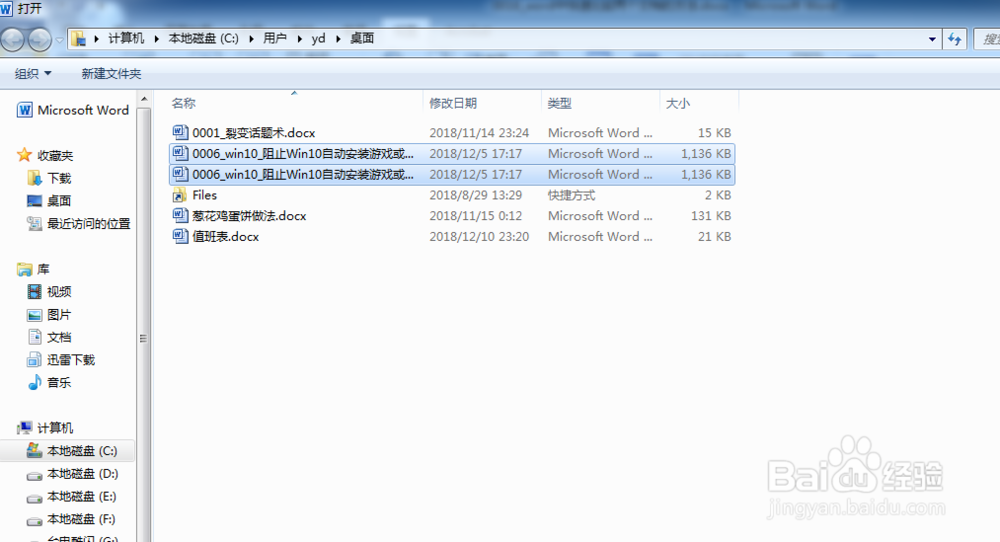Viewport: 1000px width, 542px height.
Task: Select 最近访问的位置 in sidebar
Action: coord(89,224)
